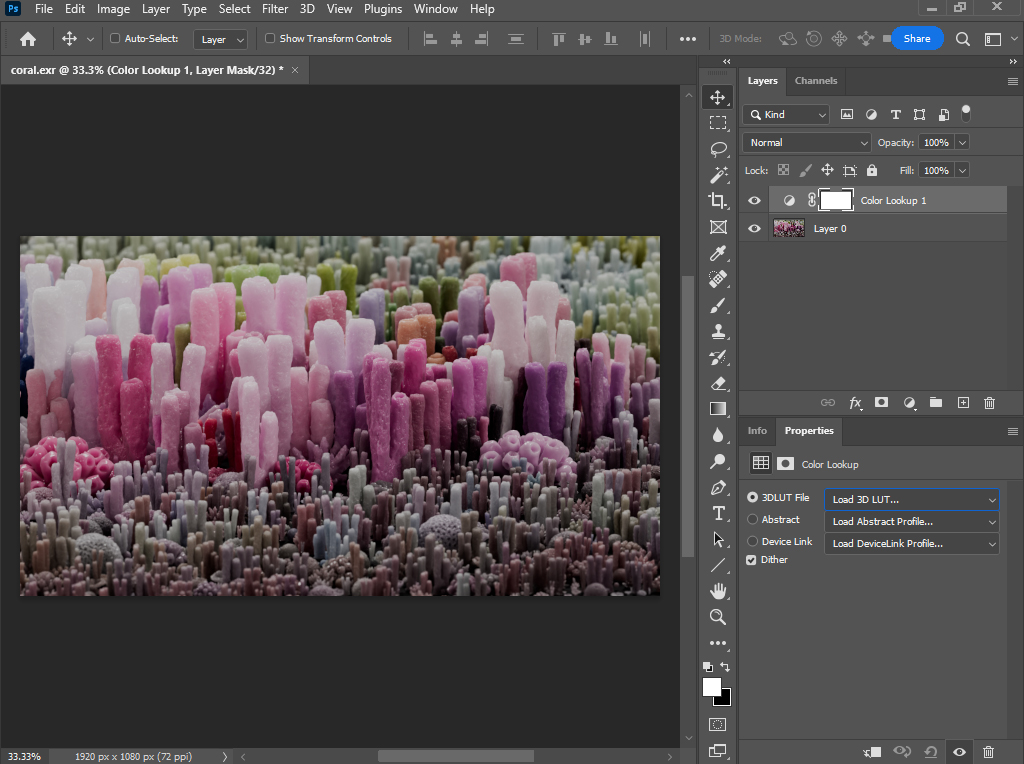The image size is (1024, 764).
Task: Select the Crop tool
Action: [x=718, y=201]
